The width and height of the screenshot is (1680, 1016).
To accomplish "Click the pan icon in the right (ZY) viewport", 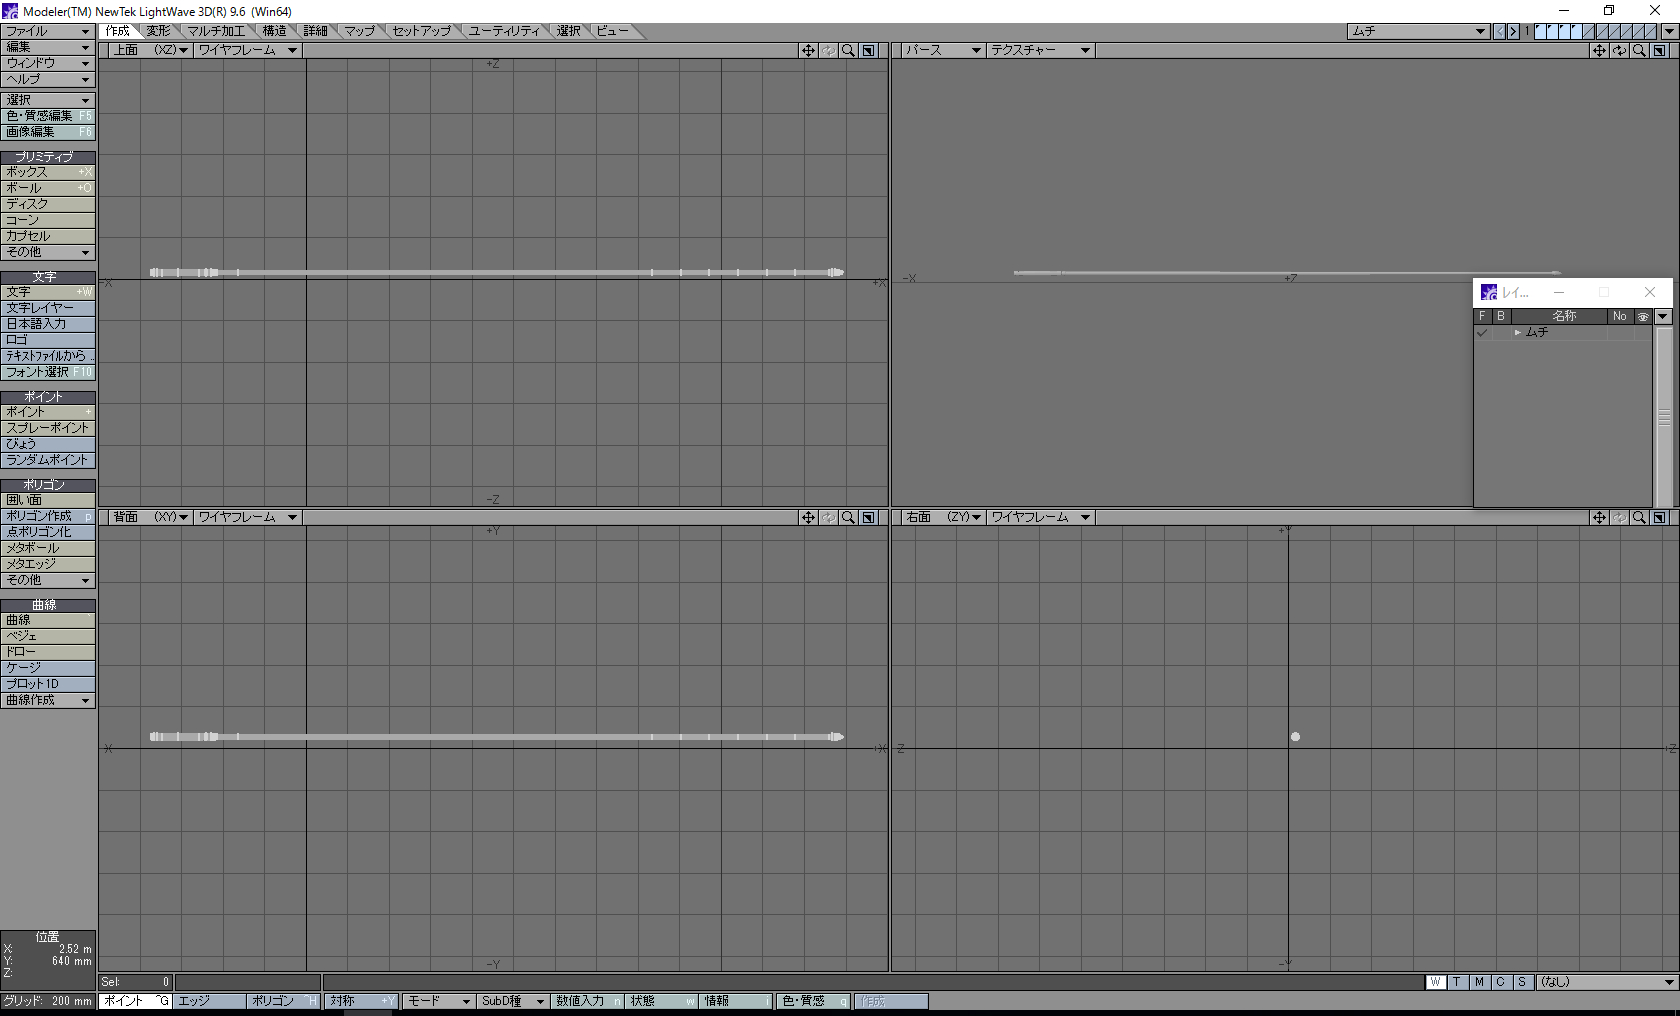I will pyautogui.click(x=1599, y=518).
